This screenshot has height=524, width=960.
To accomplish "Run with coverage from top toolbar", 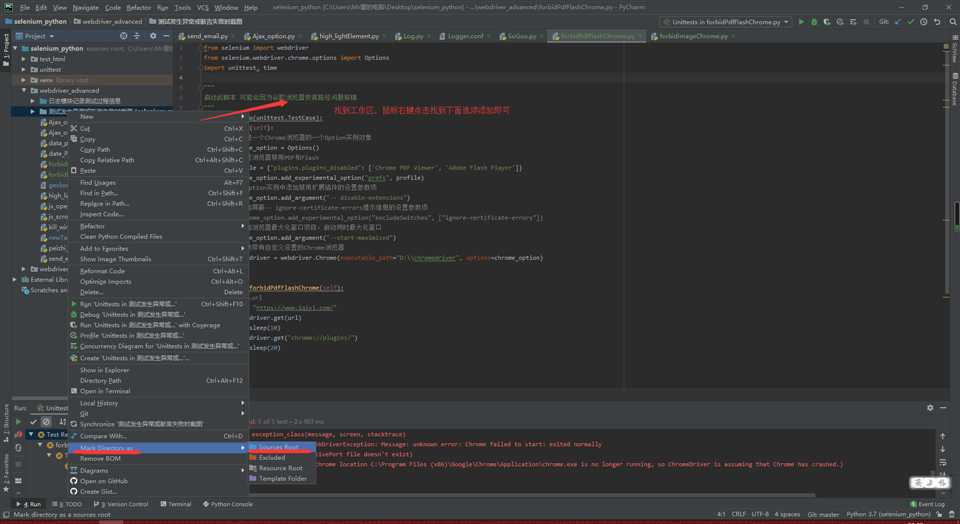I will [x=827, y=22].
